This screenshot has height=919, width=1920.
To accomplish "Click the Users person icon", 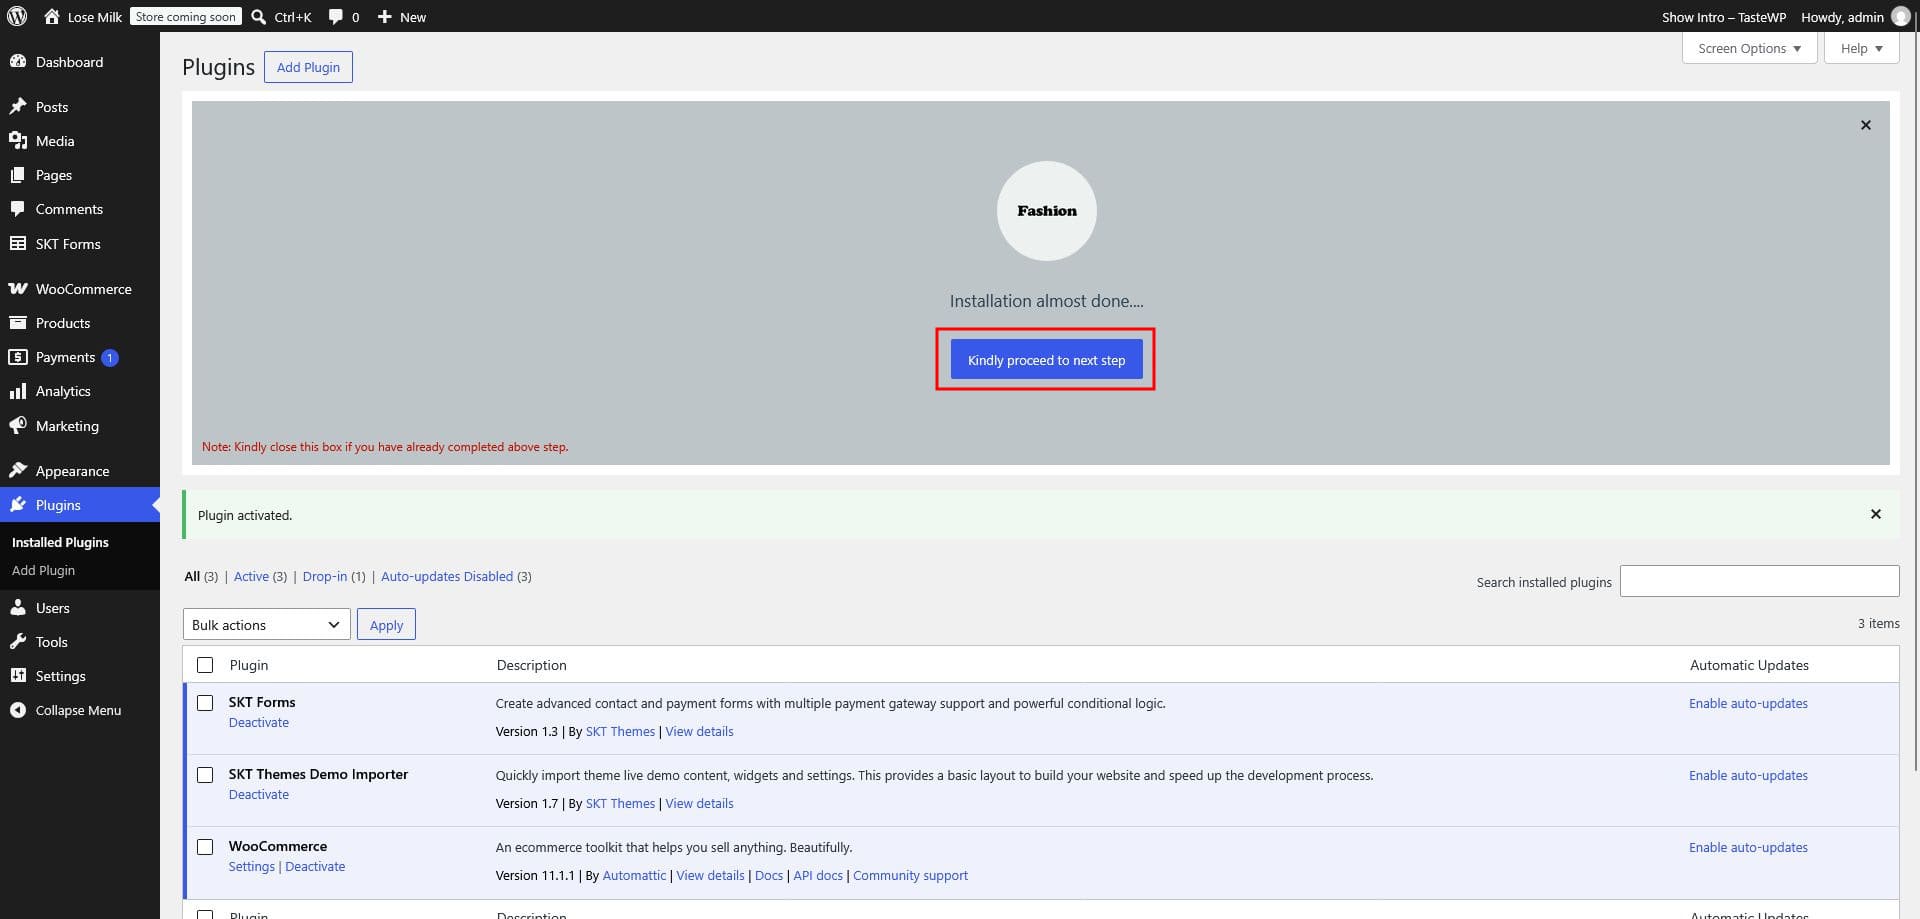I will point(18,607).
